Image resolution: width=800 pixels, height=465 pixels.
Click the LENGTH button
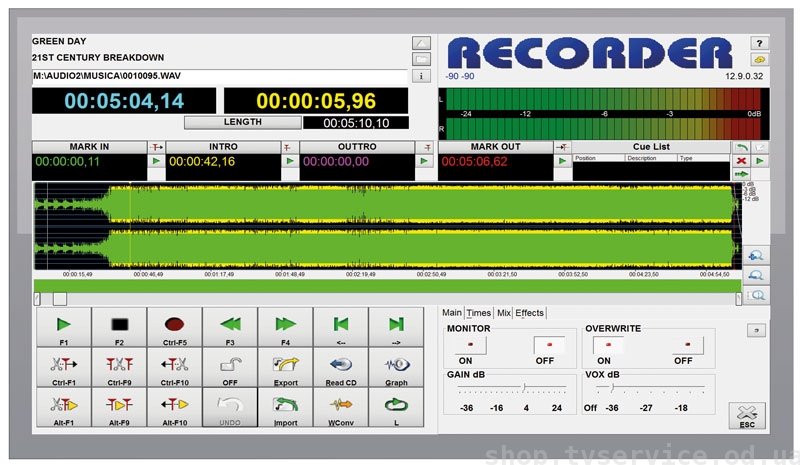click(x=242, y=122)
